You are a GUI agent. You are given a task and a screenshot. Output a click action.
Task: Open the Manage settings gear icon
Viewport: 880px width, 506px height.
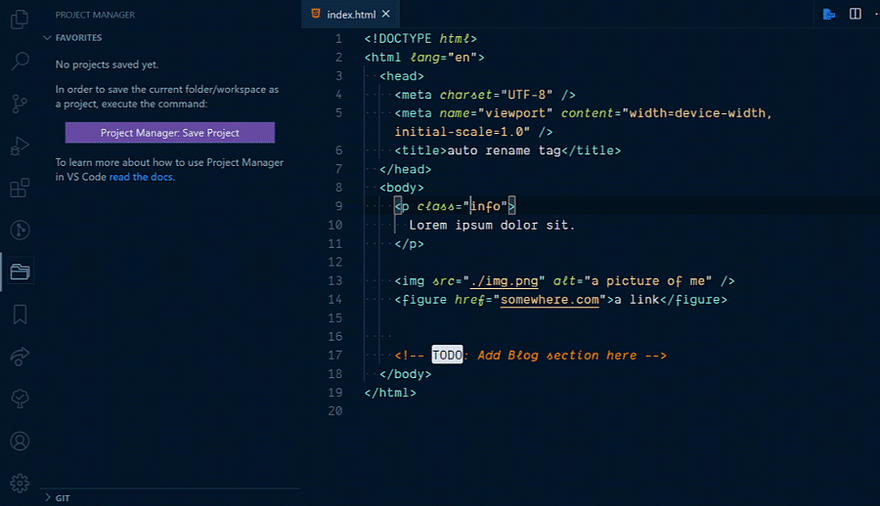click(20, 483)
